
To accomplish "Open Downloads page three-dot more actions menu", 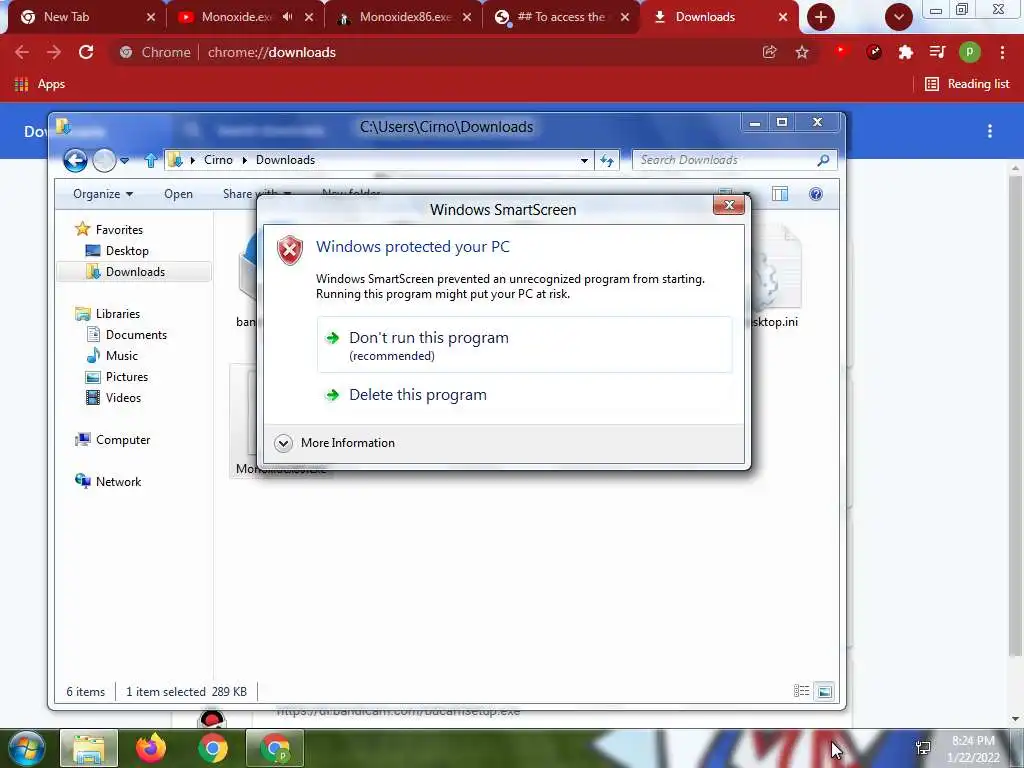I will [x=990, y=131].
